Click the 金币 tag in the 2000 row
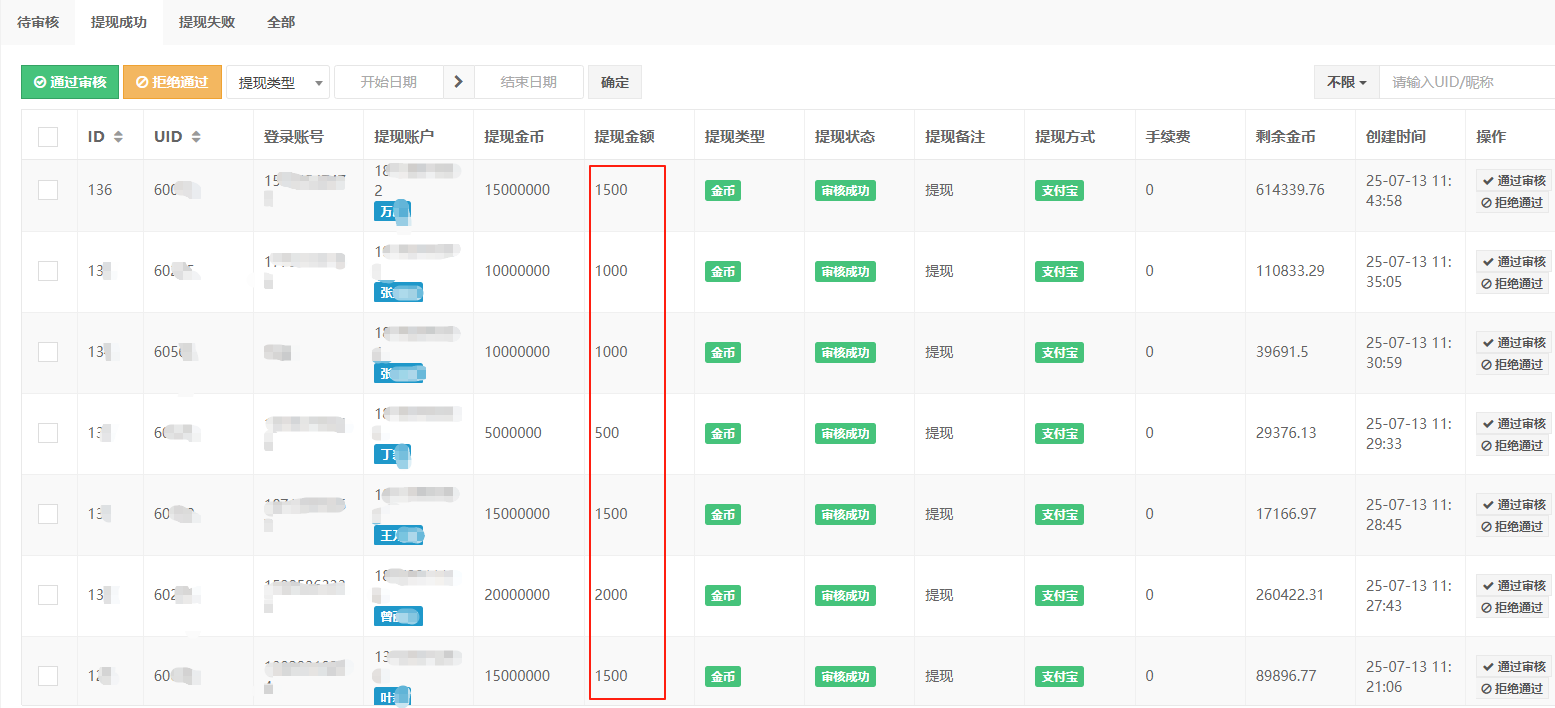The height and width of the screenshot is (708, 1555). (723, 596)
